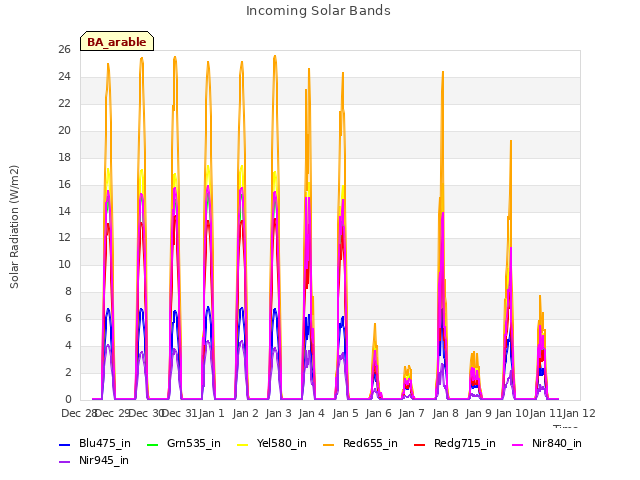Select the Redg715_in legend label
The width and height of the screenshot is (640, 480).
pos(465,444)
